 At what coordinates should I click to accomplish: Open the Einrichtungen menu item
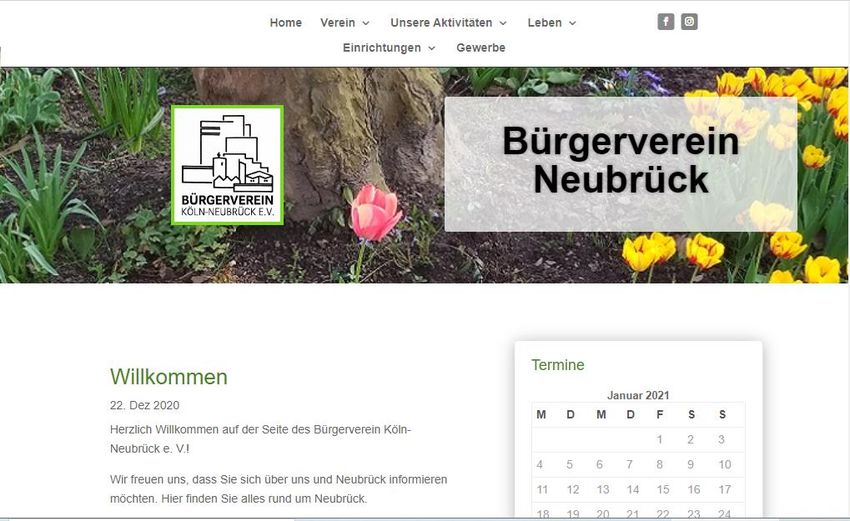tap(382, 48)
